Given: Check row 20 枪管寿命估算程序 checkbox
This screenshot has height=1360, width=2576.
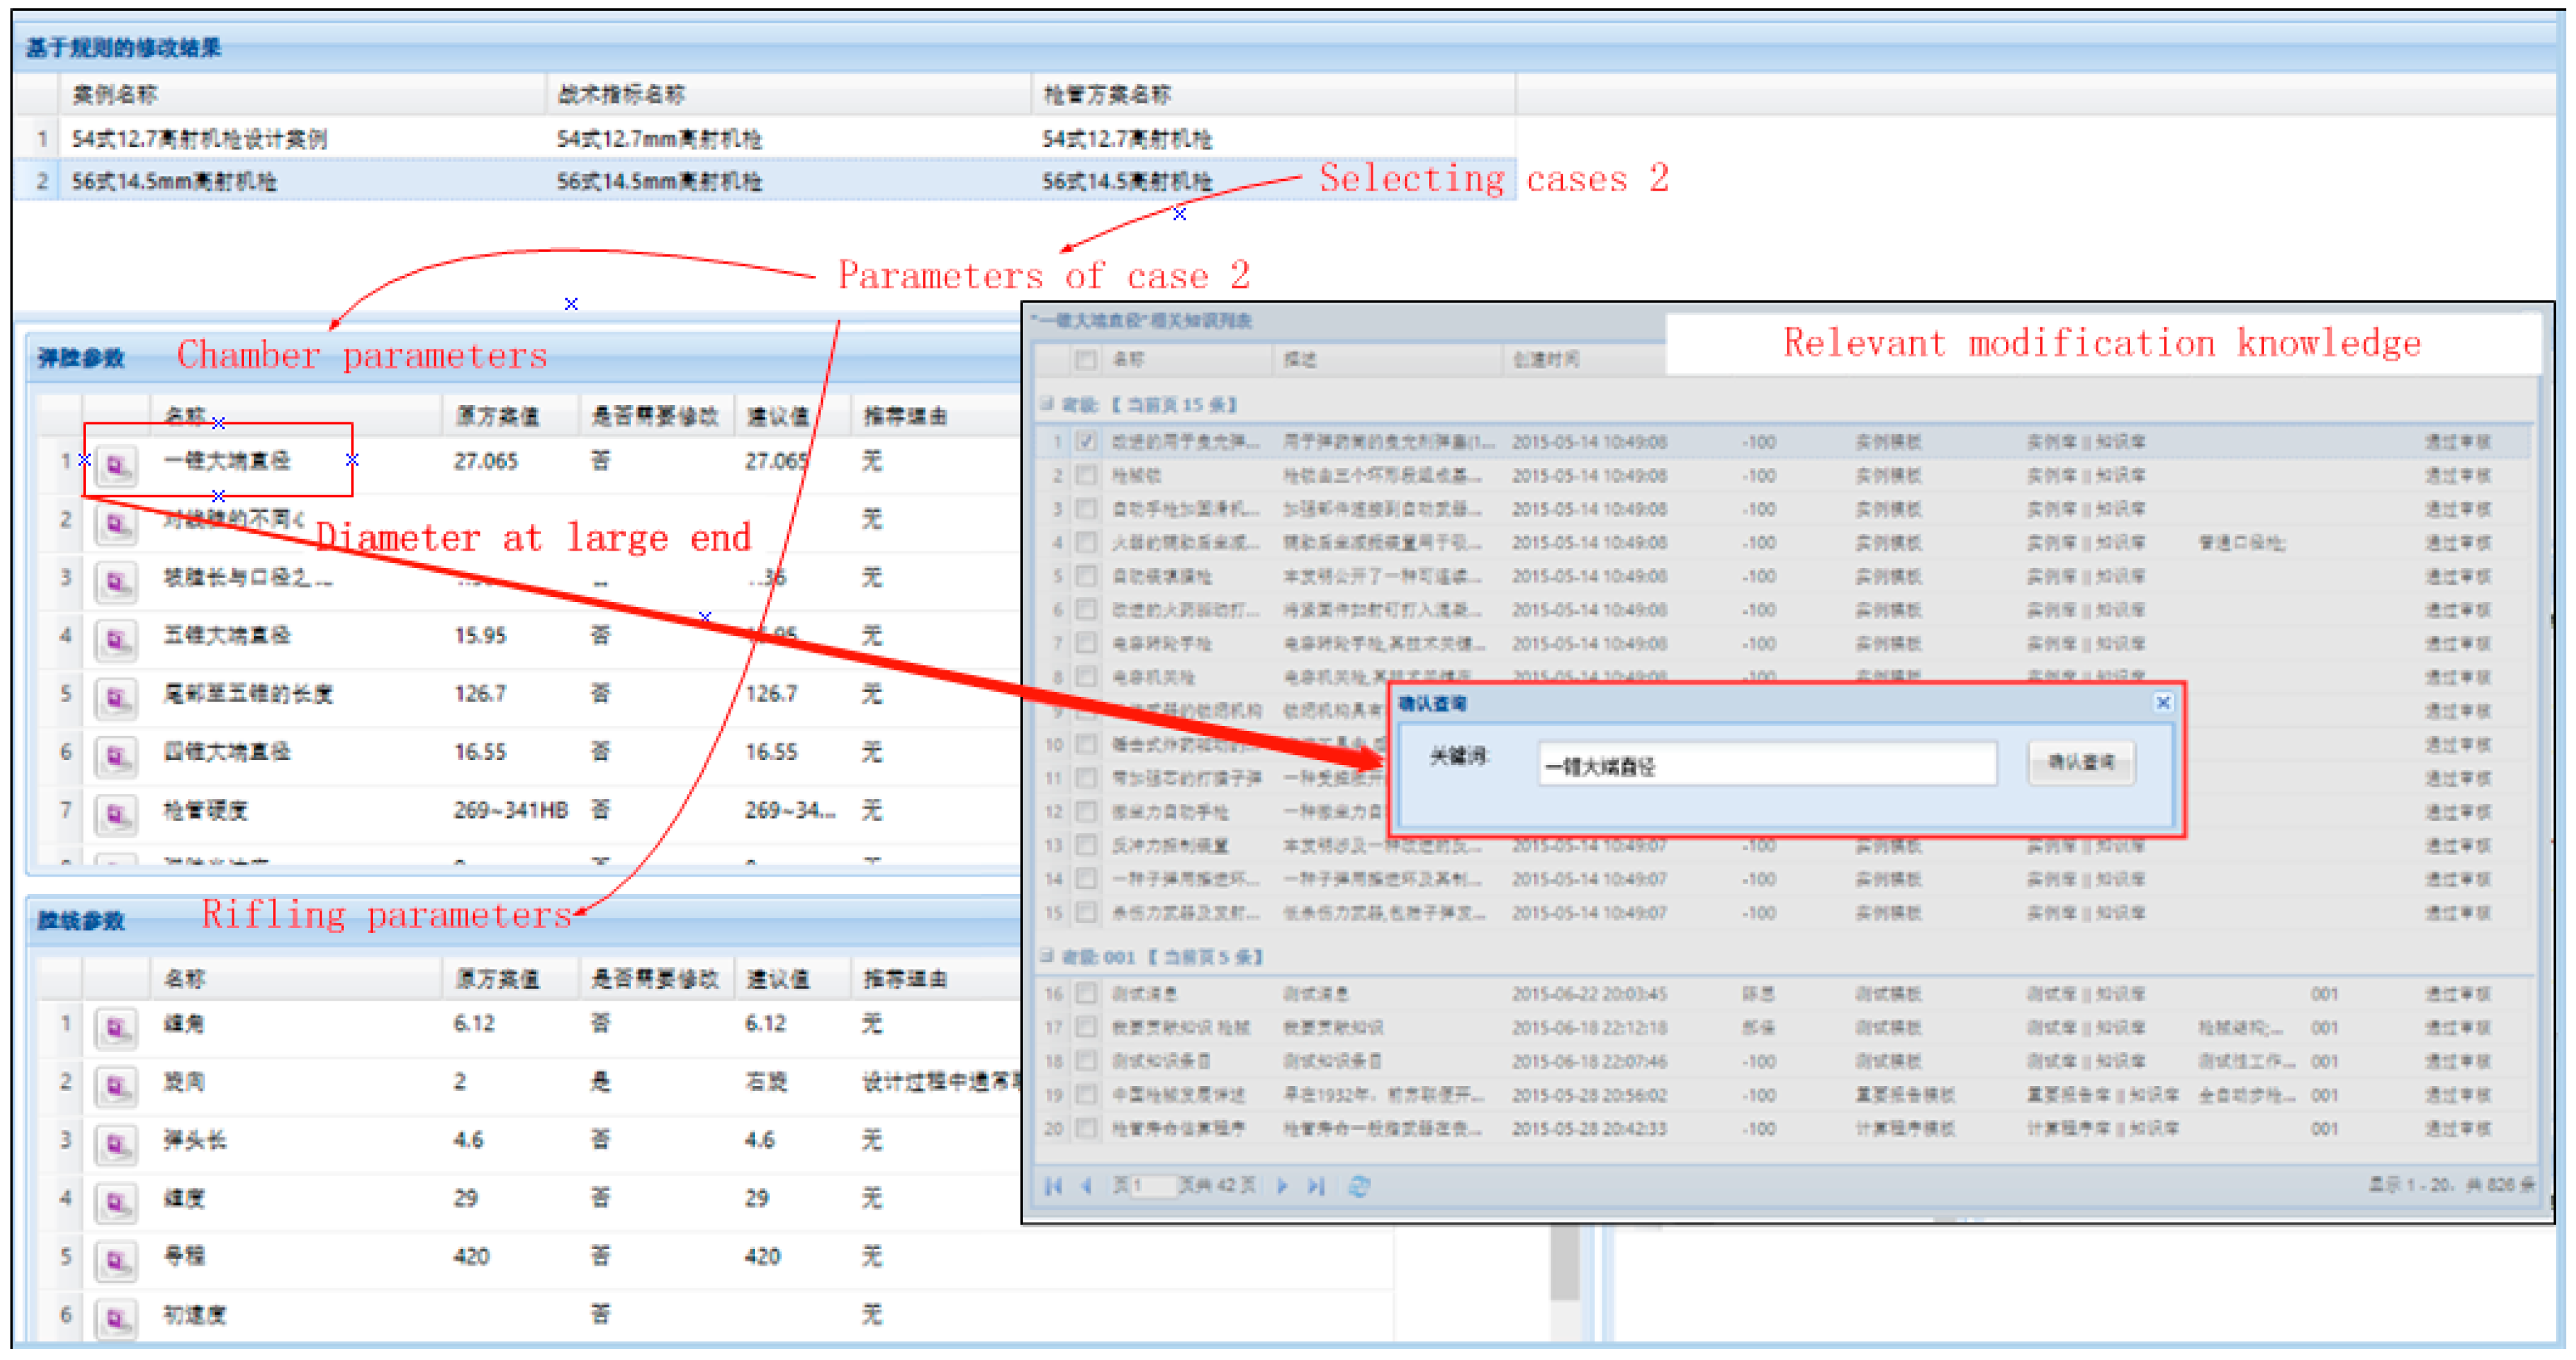Looking at the screenshot, I should pos(1085,1129).
